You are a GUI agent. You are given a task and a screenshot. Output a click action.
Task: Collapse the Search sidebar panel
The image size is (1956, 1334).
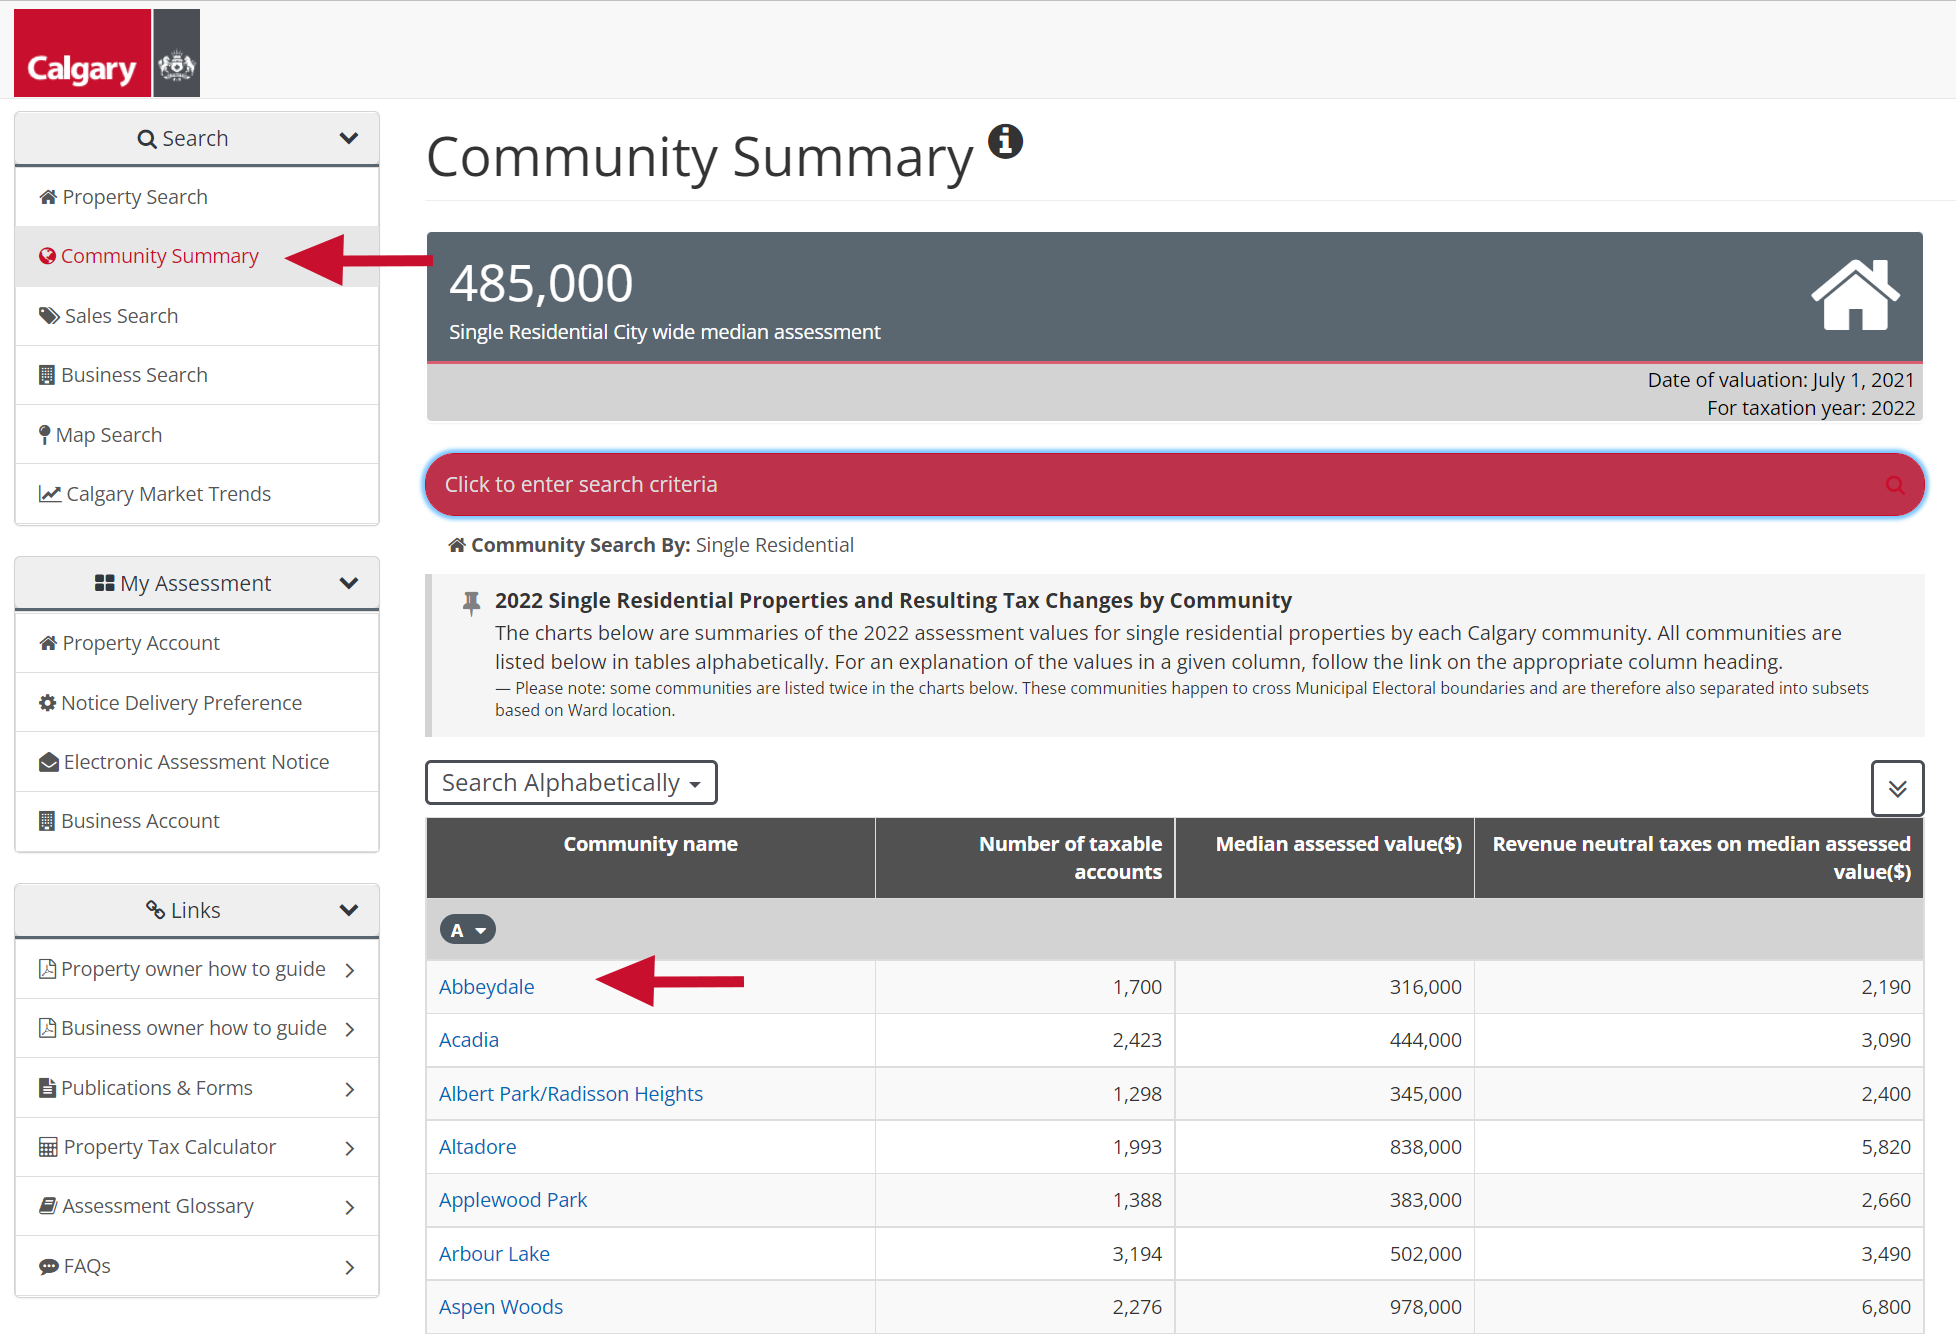point(348,138)
